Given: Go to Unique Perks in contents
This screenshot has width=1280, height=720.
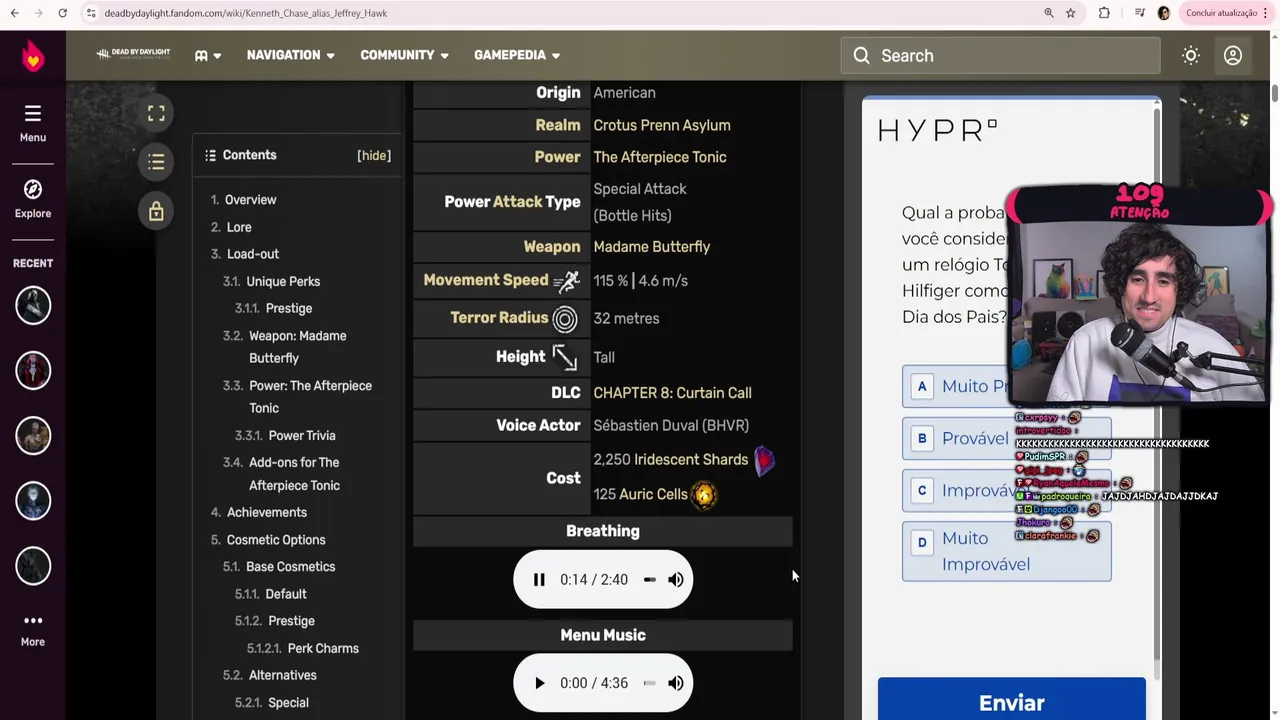Looking at the screenshot, I should click(x=283, y=282).
